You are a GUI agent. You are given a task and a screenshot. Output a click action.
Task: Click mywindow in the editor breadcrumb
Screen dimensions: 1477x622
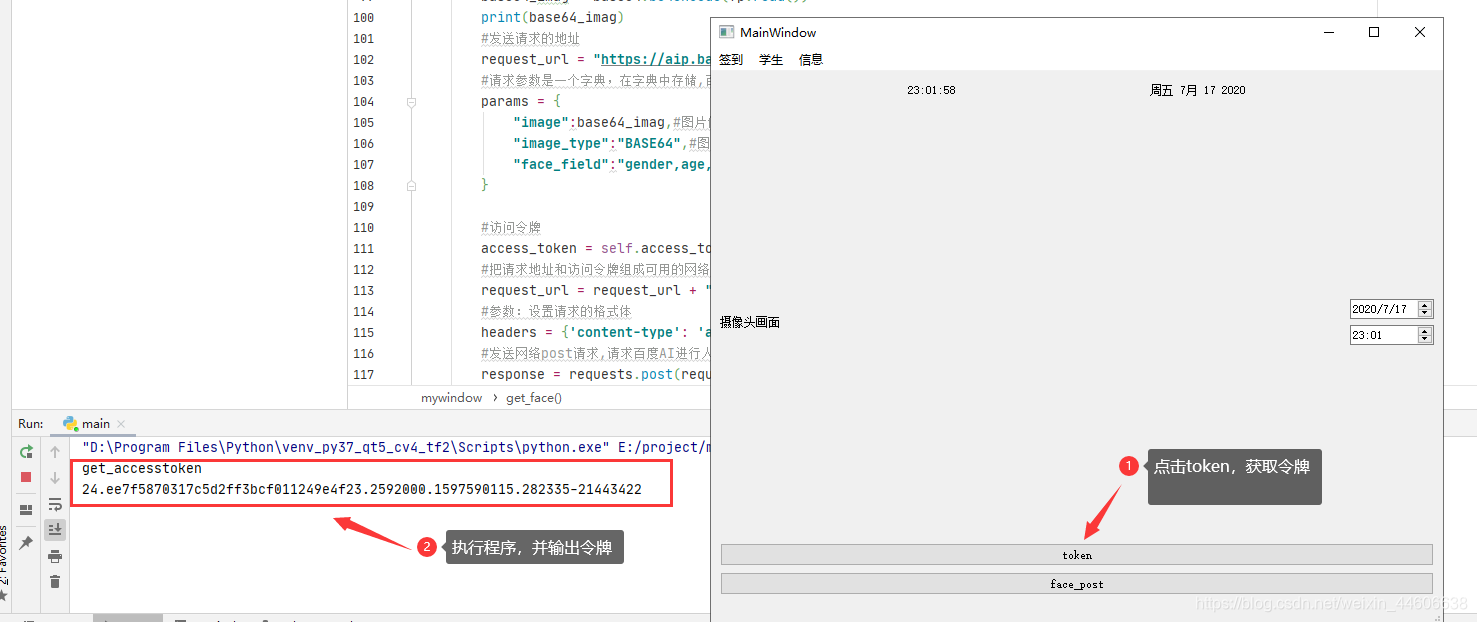(451, 398)
